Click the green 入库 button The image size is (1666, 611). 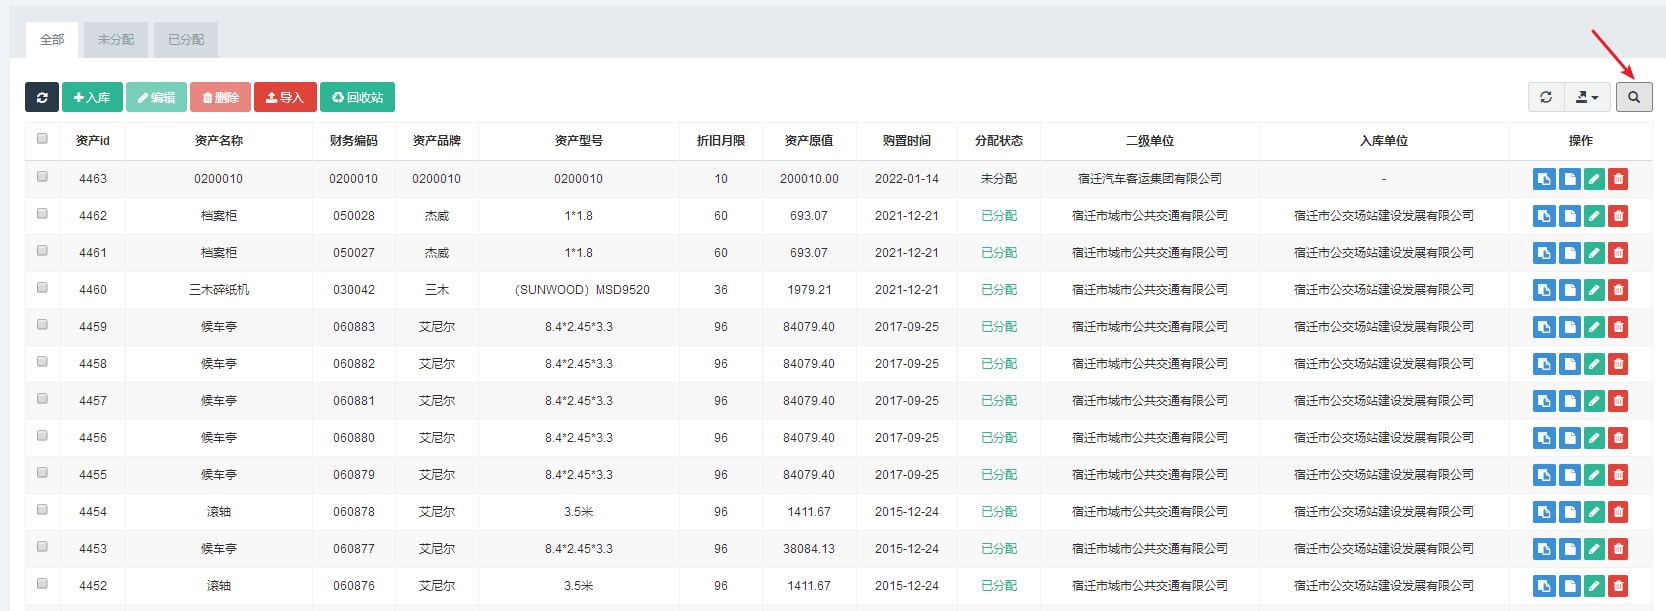click(x=92, y=97)
